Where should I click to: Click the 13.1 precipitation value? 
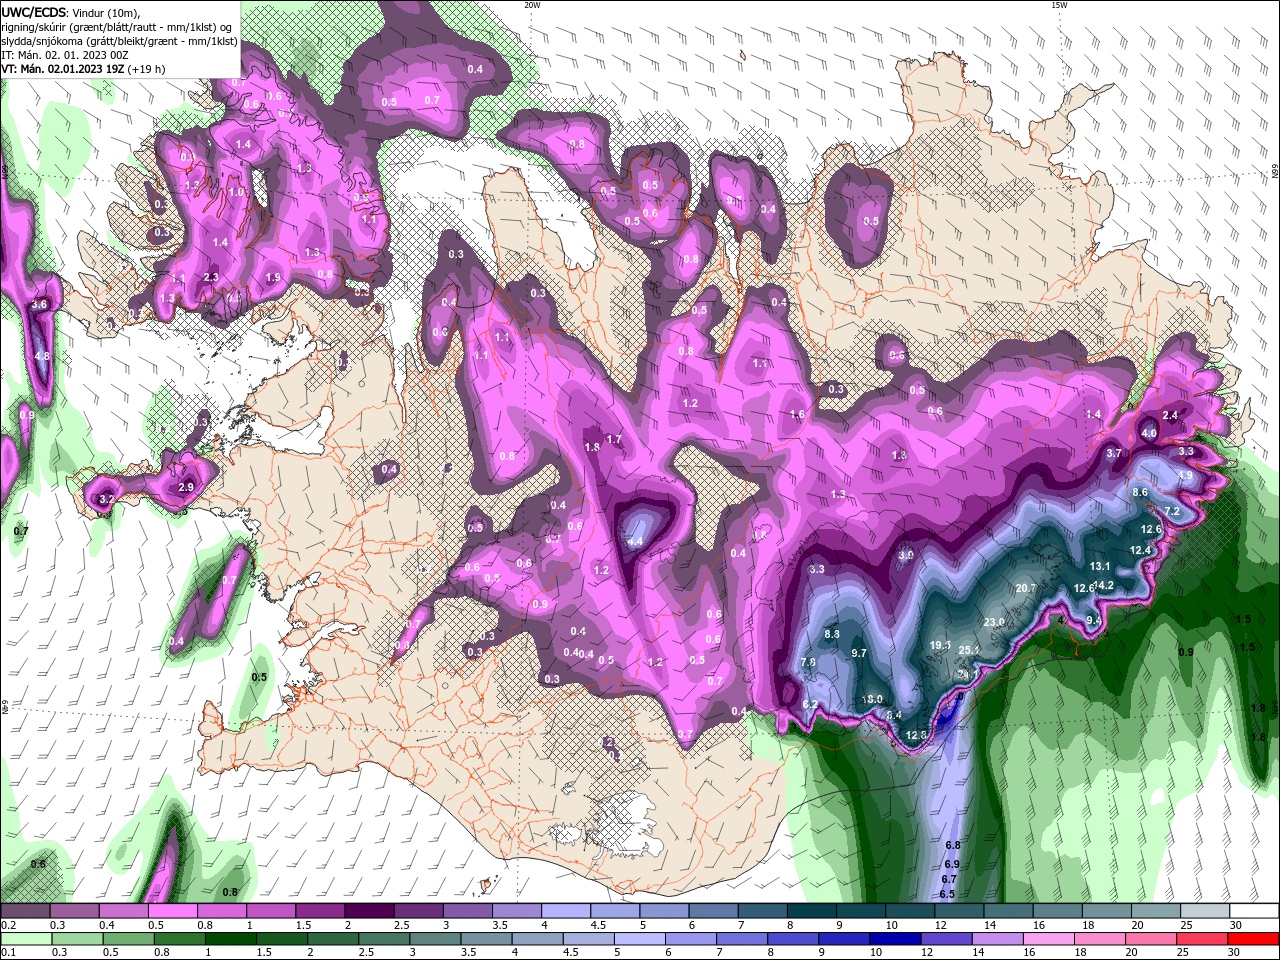point(1100,566)
